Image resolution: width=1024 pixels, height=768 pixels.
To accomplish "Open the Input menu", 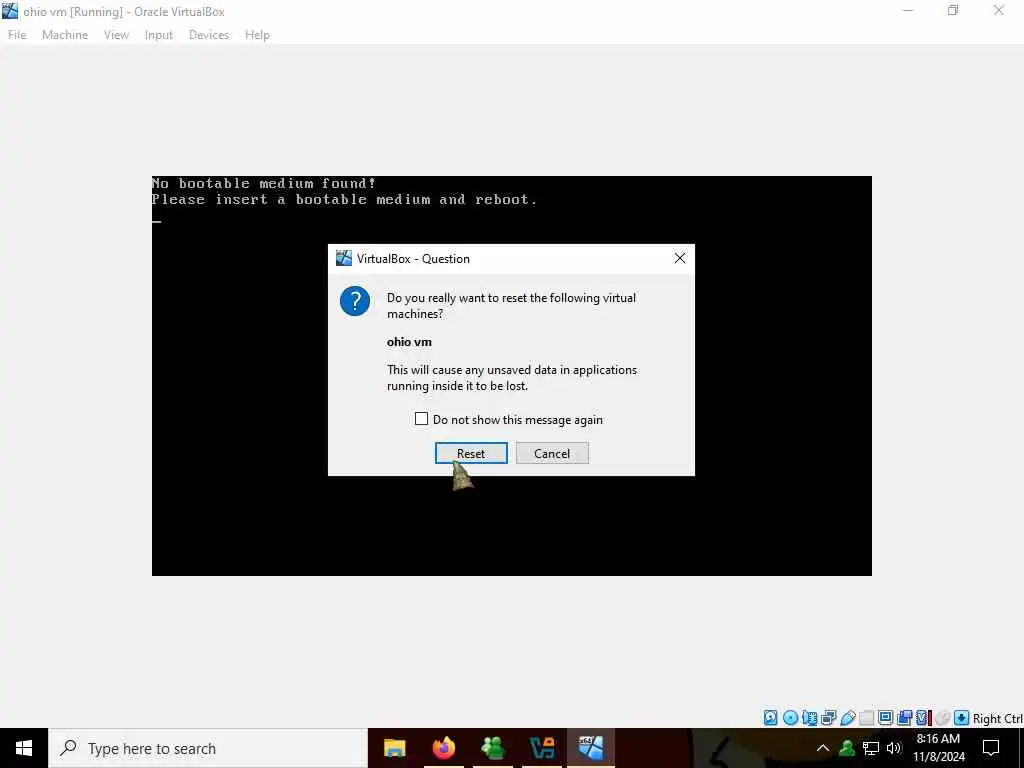I will pos(159,35).
